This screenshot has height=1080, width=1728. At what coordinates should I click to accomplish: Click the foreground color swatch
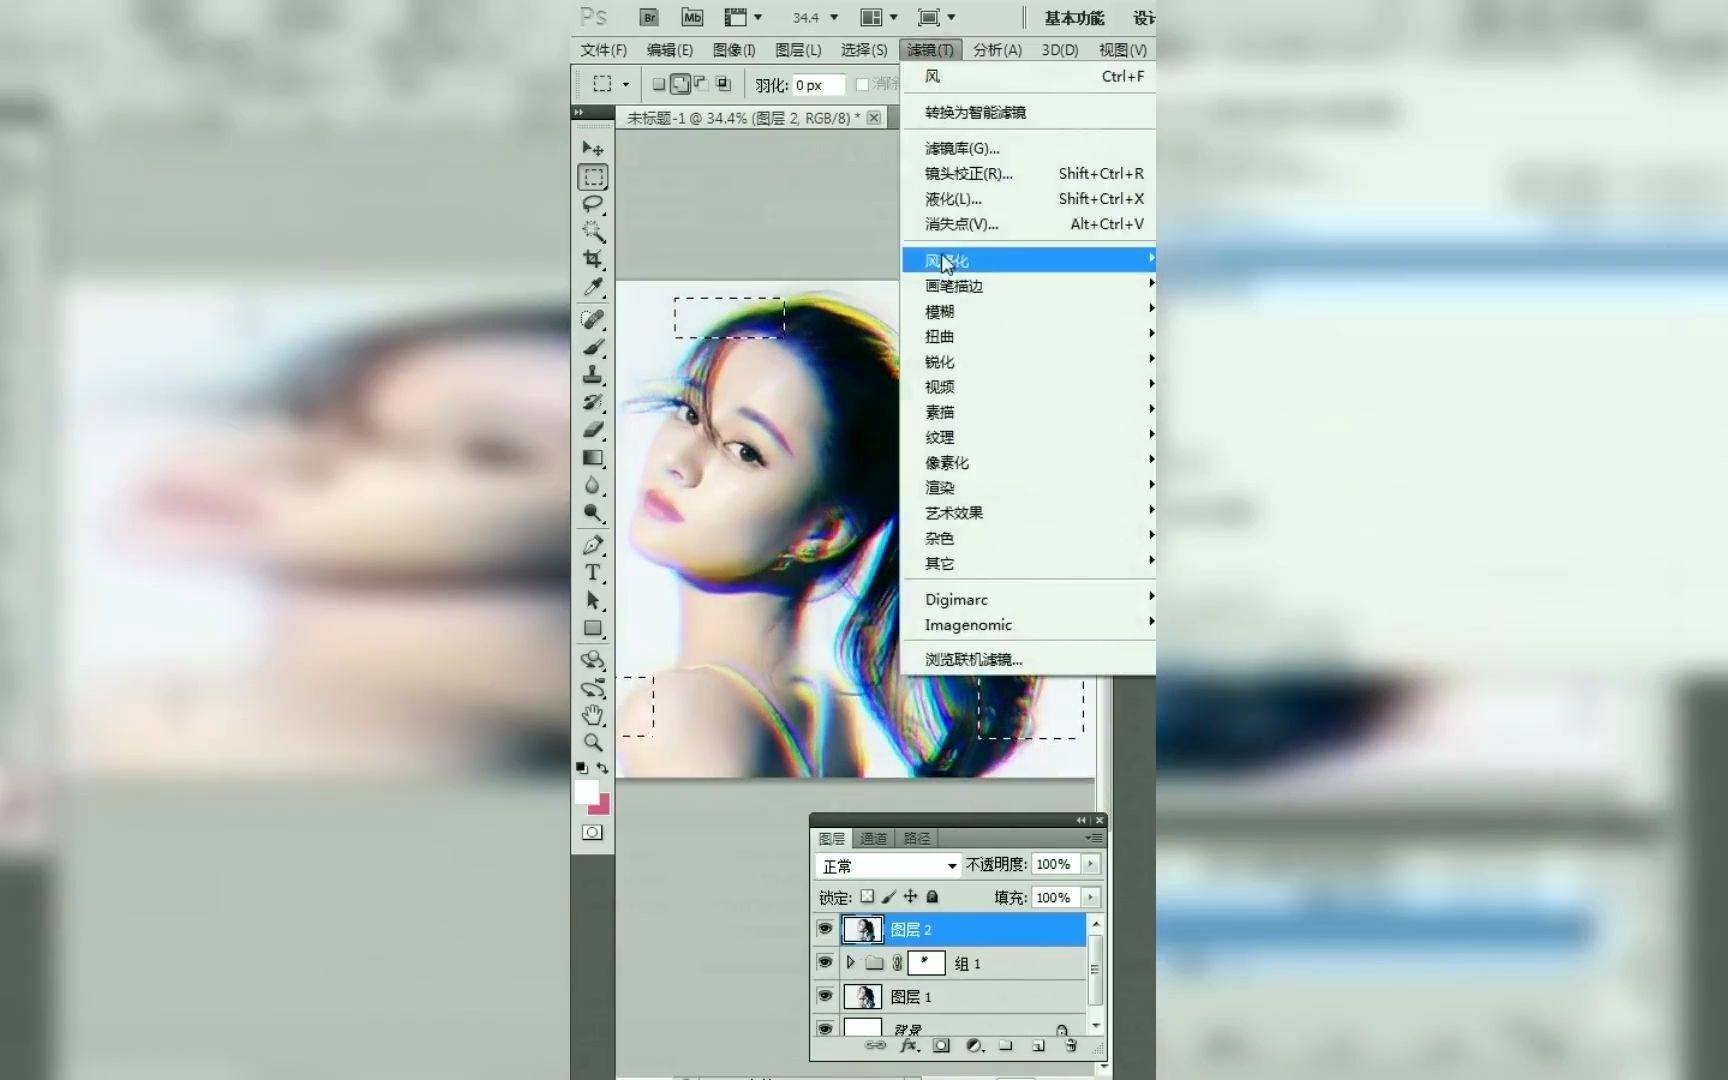click(588, 792)
